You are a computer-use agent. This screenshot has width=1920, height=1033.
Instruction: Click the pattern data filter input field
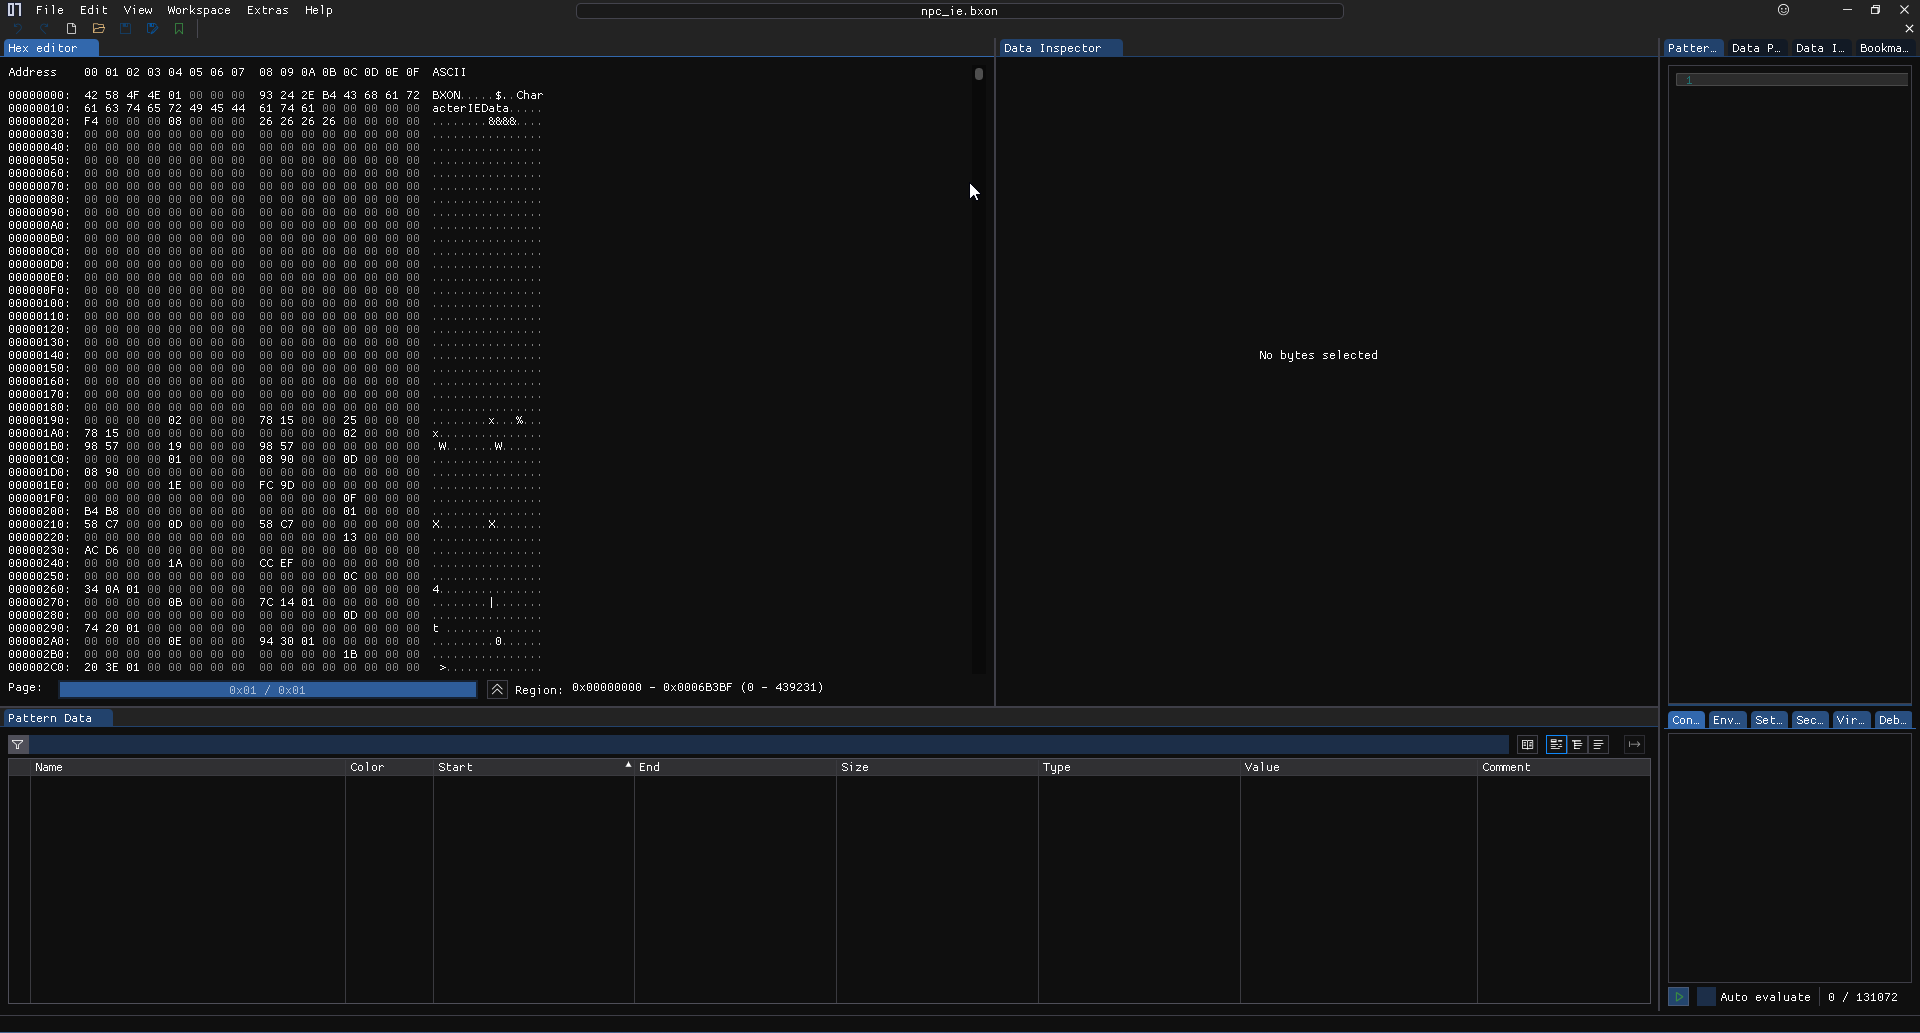click(769, 745)
